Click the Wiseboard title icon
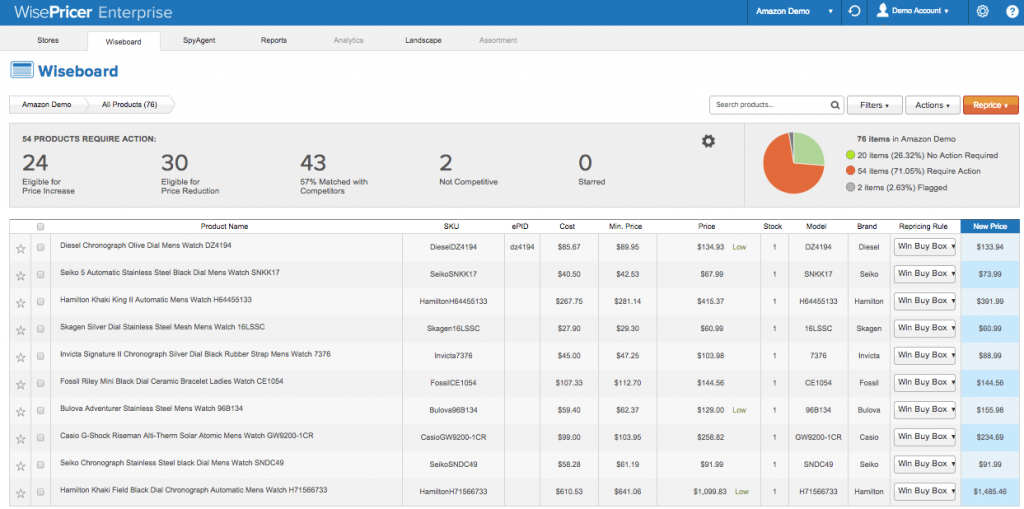The width and height of the screenshot is (1024, 509). click(22, 71)
